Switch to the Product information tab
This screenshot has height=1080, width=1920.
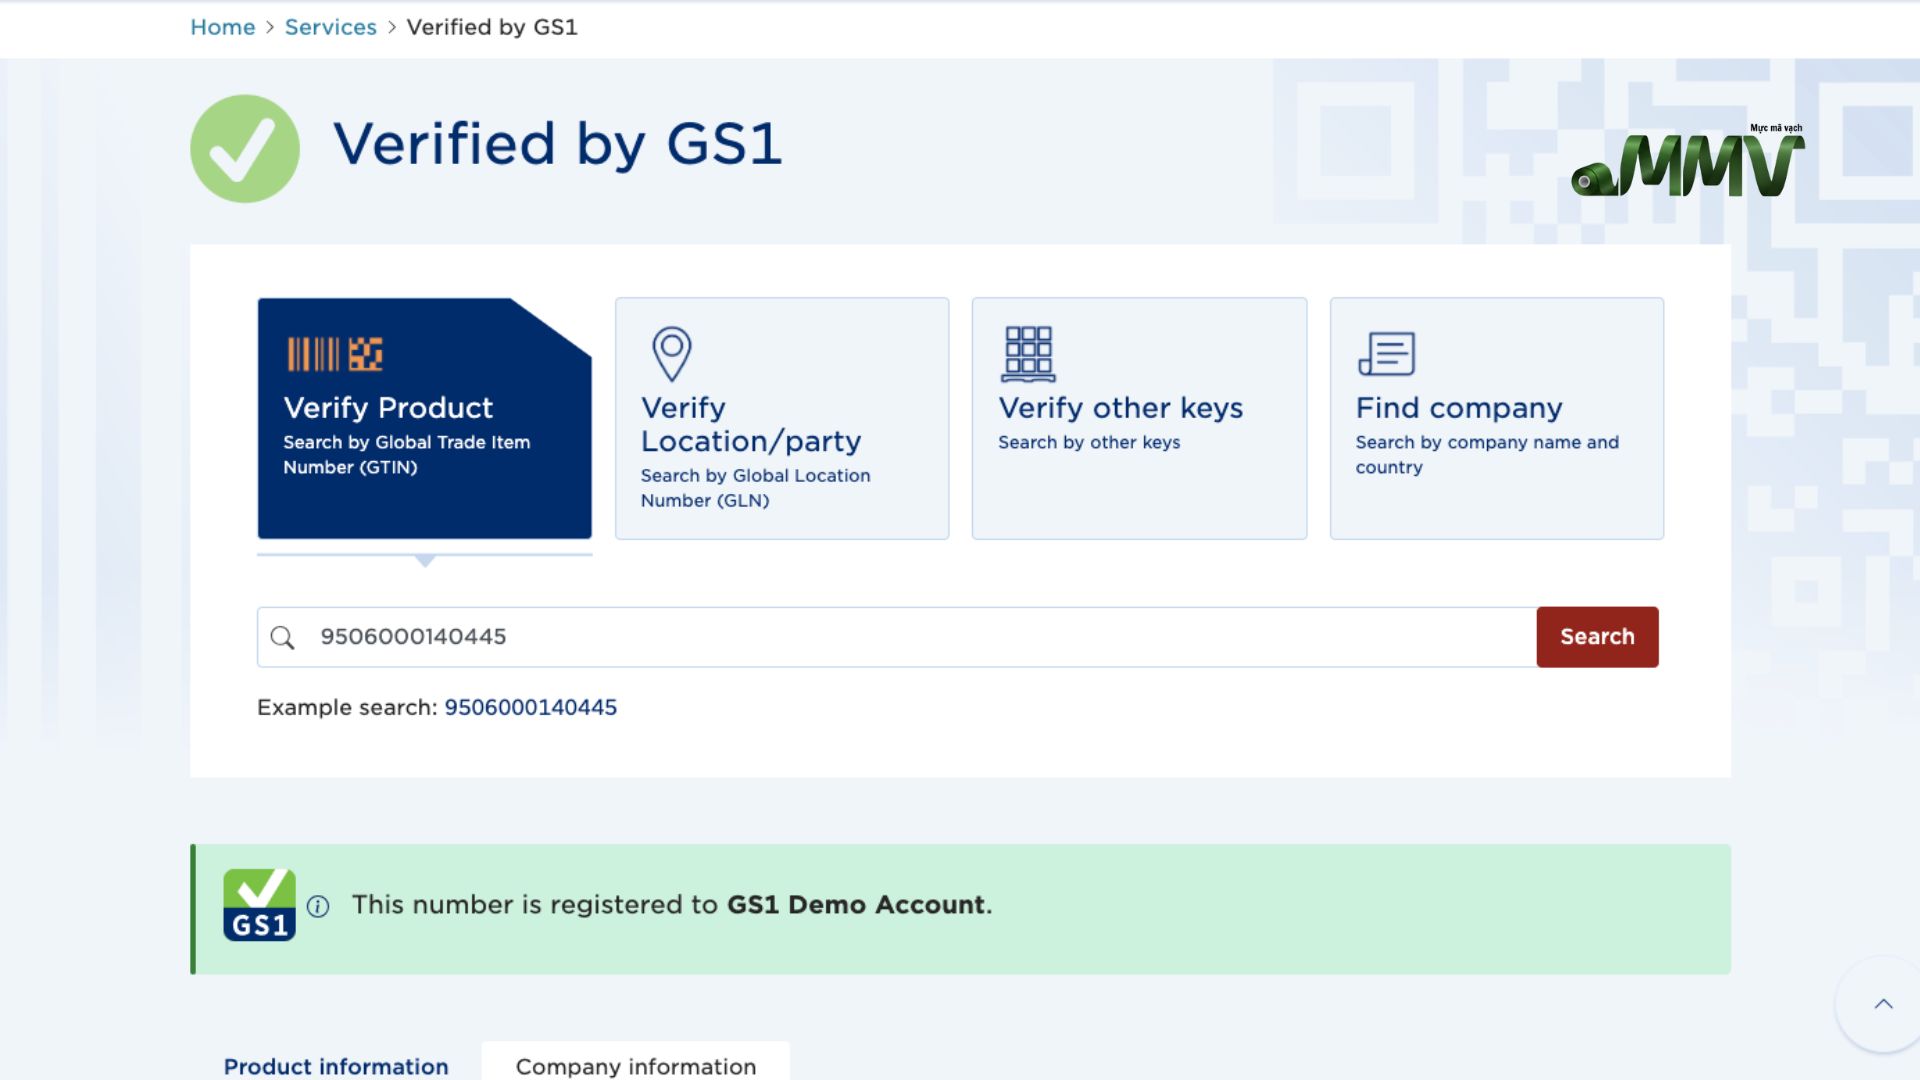(336, 1066)
